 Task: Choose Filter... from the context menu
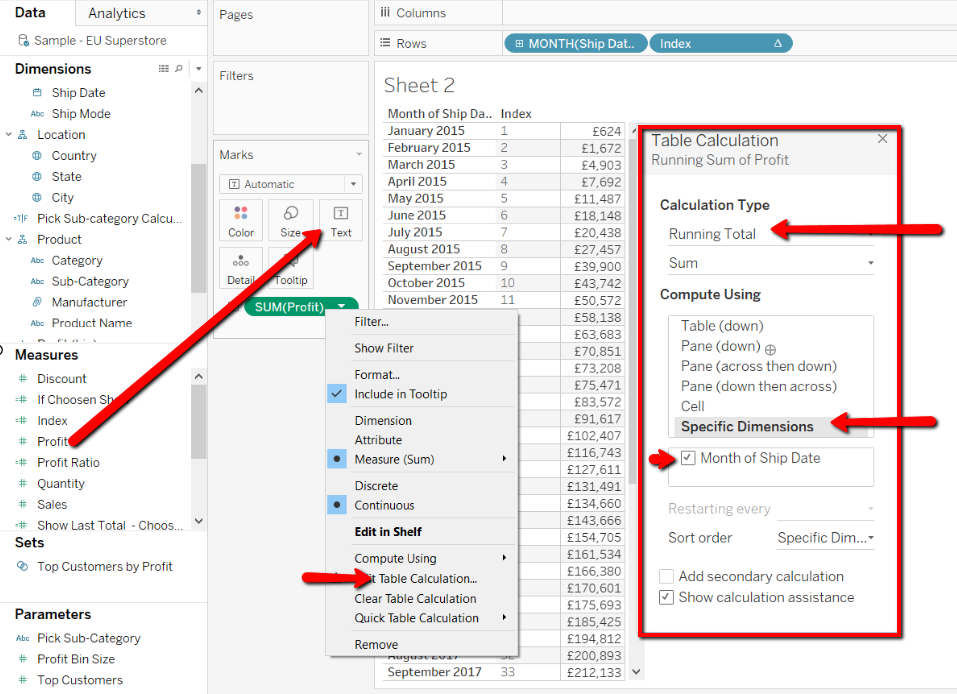[371, 322]
